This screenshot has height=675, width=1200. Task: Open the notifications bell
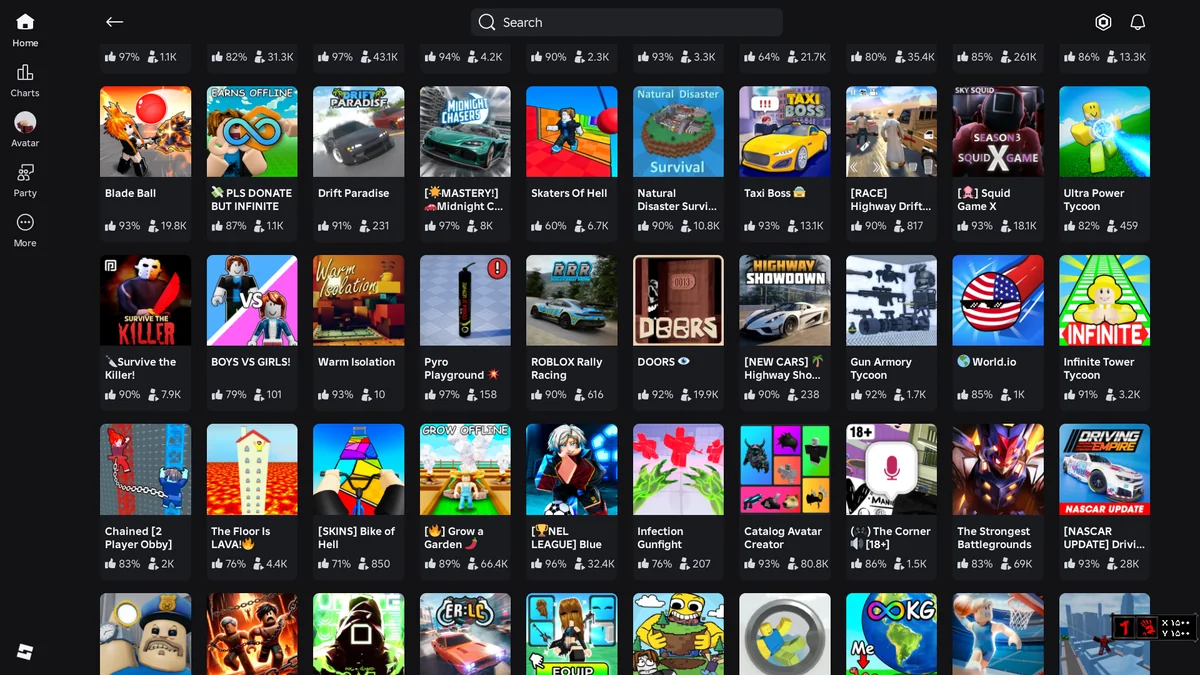pyautogui.click(x=1137, y=22)
